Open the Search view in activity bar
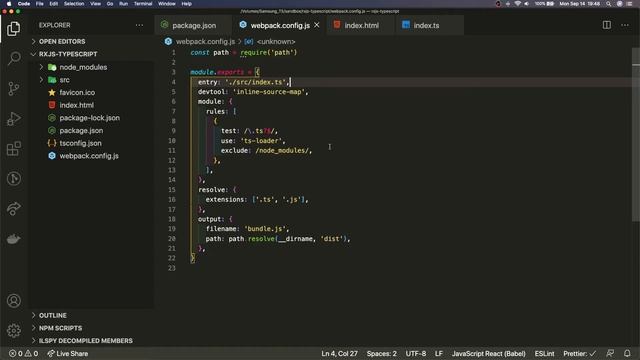This screenshot has width=640, height=360. pyautogui.click(x=13, y=58)
